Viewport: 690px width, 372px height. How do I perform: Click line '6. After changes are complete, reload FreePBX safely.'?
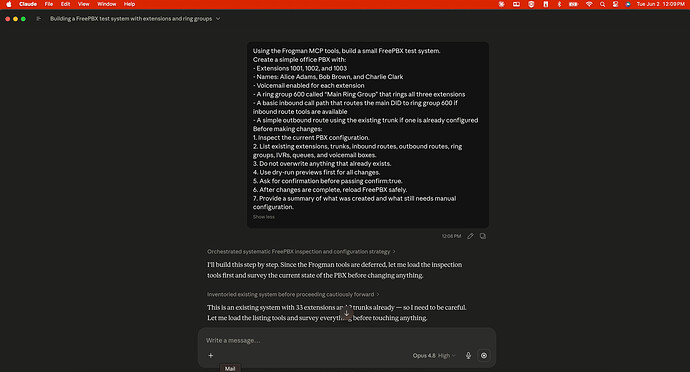pos(330,190)
